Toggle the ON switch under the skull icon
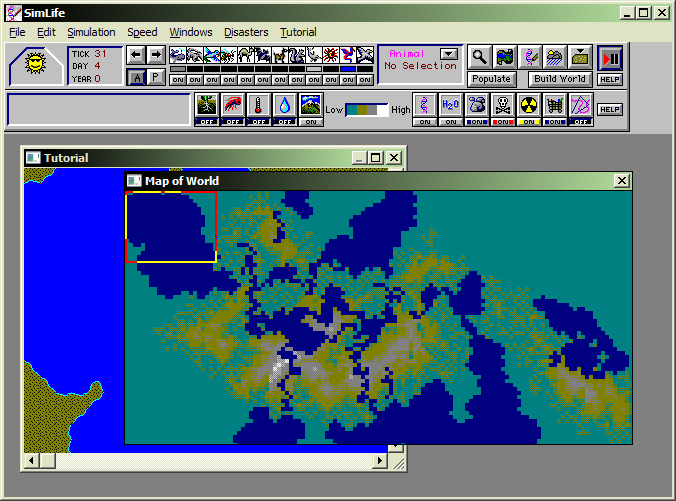 pyautogui.click(x=503, y=122)
